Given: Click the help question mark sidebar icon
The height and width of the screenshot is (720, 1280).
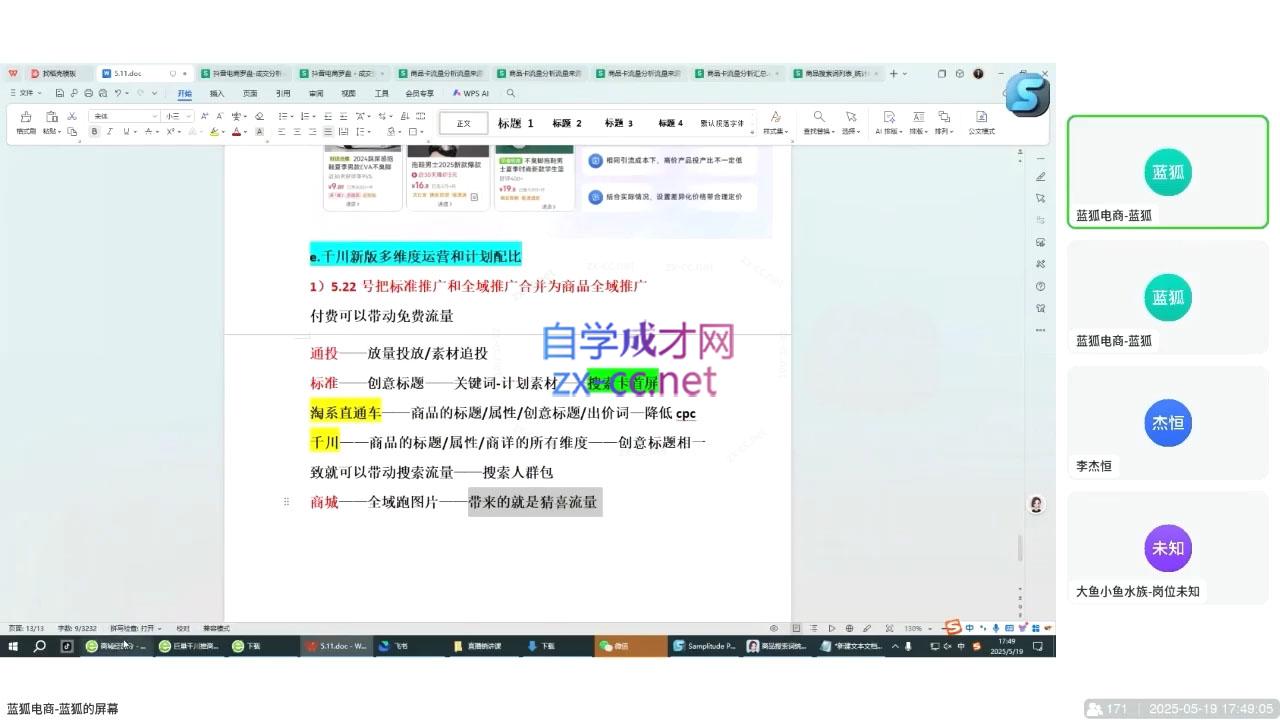Looking at the screenshot, I should click(x=1041, y=286).
